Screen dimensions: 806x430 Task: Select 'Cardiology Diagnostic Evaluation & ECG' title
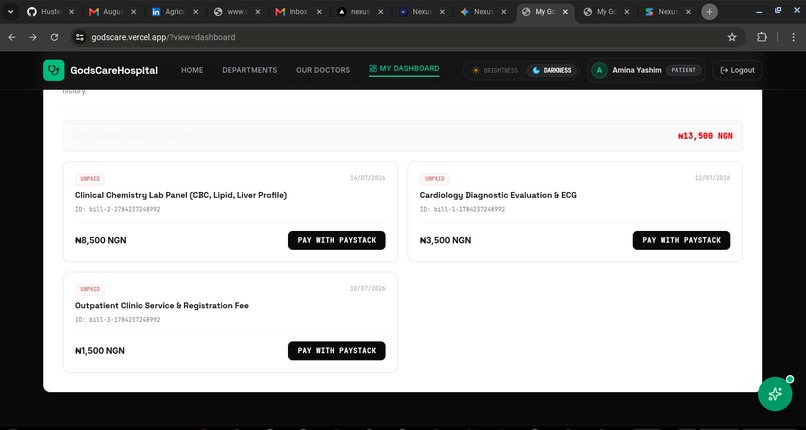click(x=498, y=195)
